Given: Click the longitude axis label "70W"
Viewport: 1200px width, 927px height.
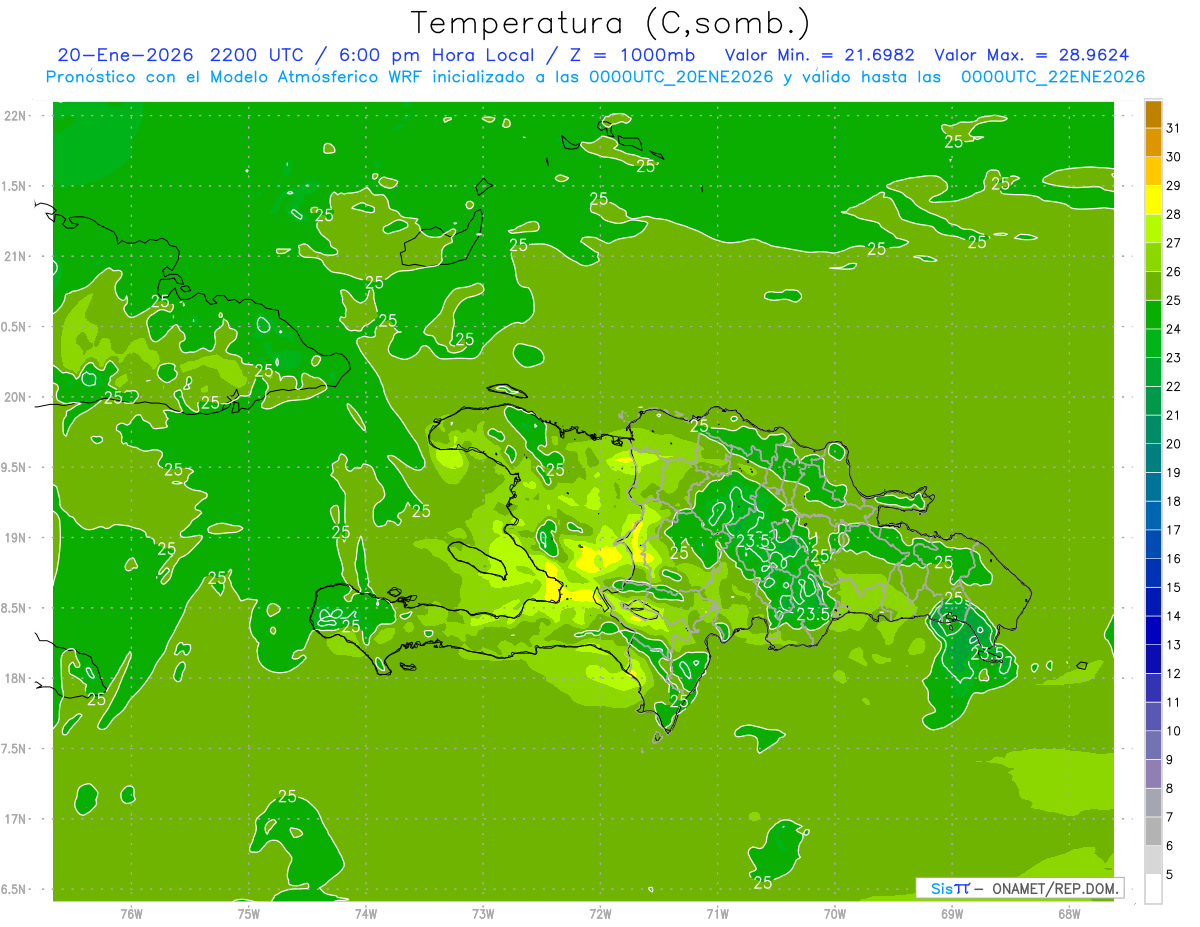Looking at the screenshot, I should [834, 913].
